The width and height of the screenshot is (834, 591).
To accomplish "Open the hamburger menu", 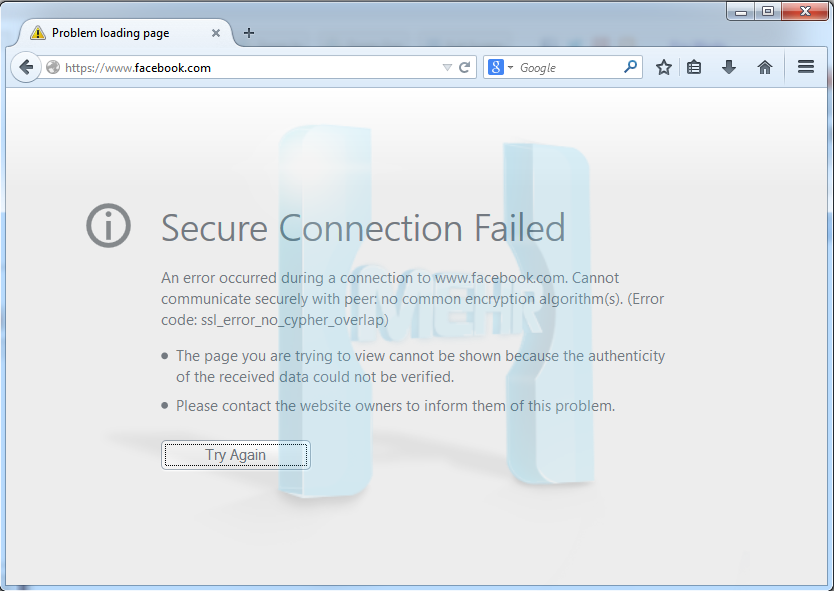I will click(x=806, y=67).
